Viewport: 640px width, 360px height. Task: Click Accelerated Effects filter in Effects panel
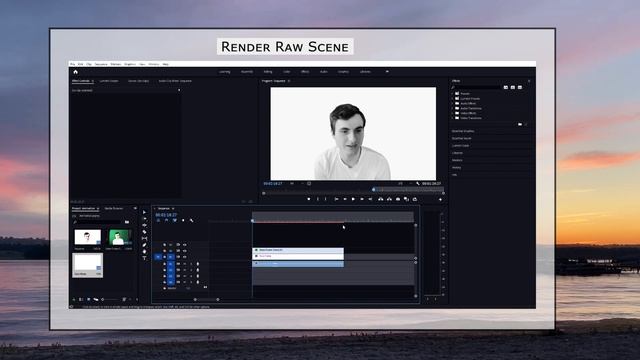point(506,87)
